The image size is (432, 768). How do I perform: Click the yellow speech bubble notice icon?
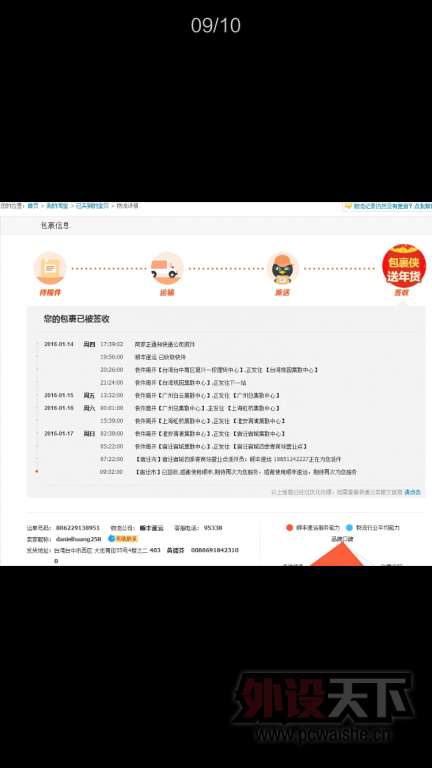pyautogui.click(x=348, y=206)
